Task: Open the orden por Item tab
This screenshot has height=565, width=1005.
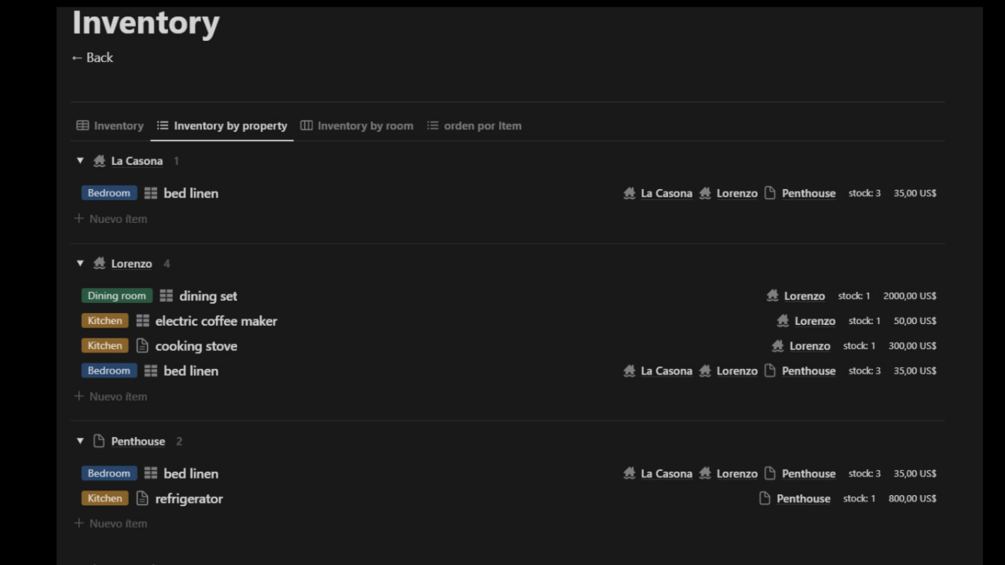Action: tap(482, 126)
